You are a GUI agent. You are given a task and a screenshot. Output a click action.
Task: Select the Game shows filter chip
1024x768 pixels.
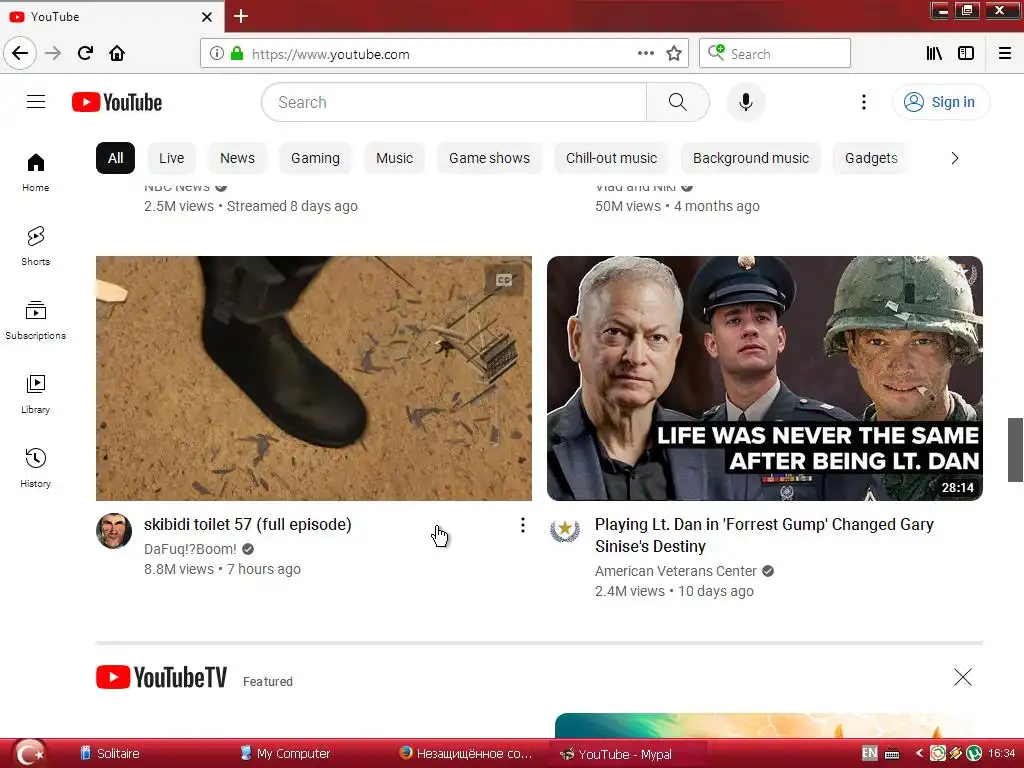pyautogui.click(x=489, y=158)
